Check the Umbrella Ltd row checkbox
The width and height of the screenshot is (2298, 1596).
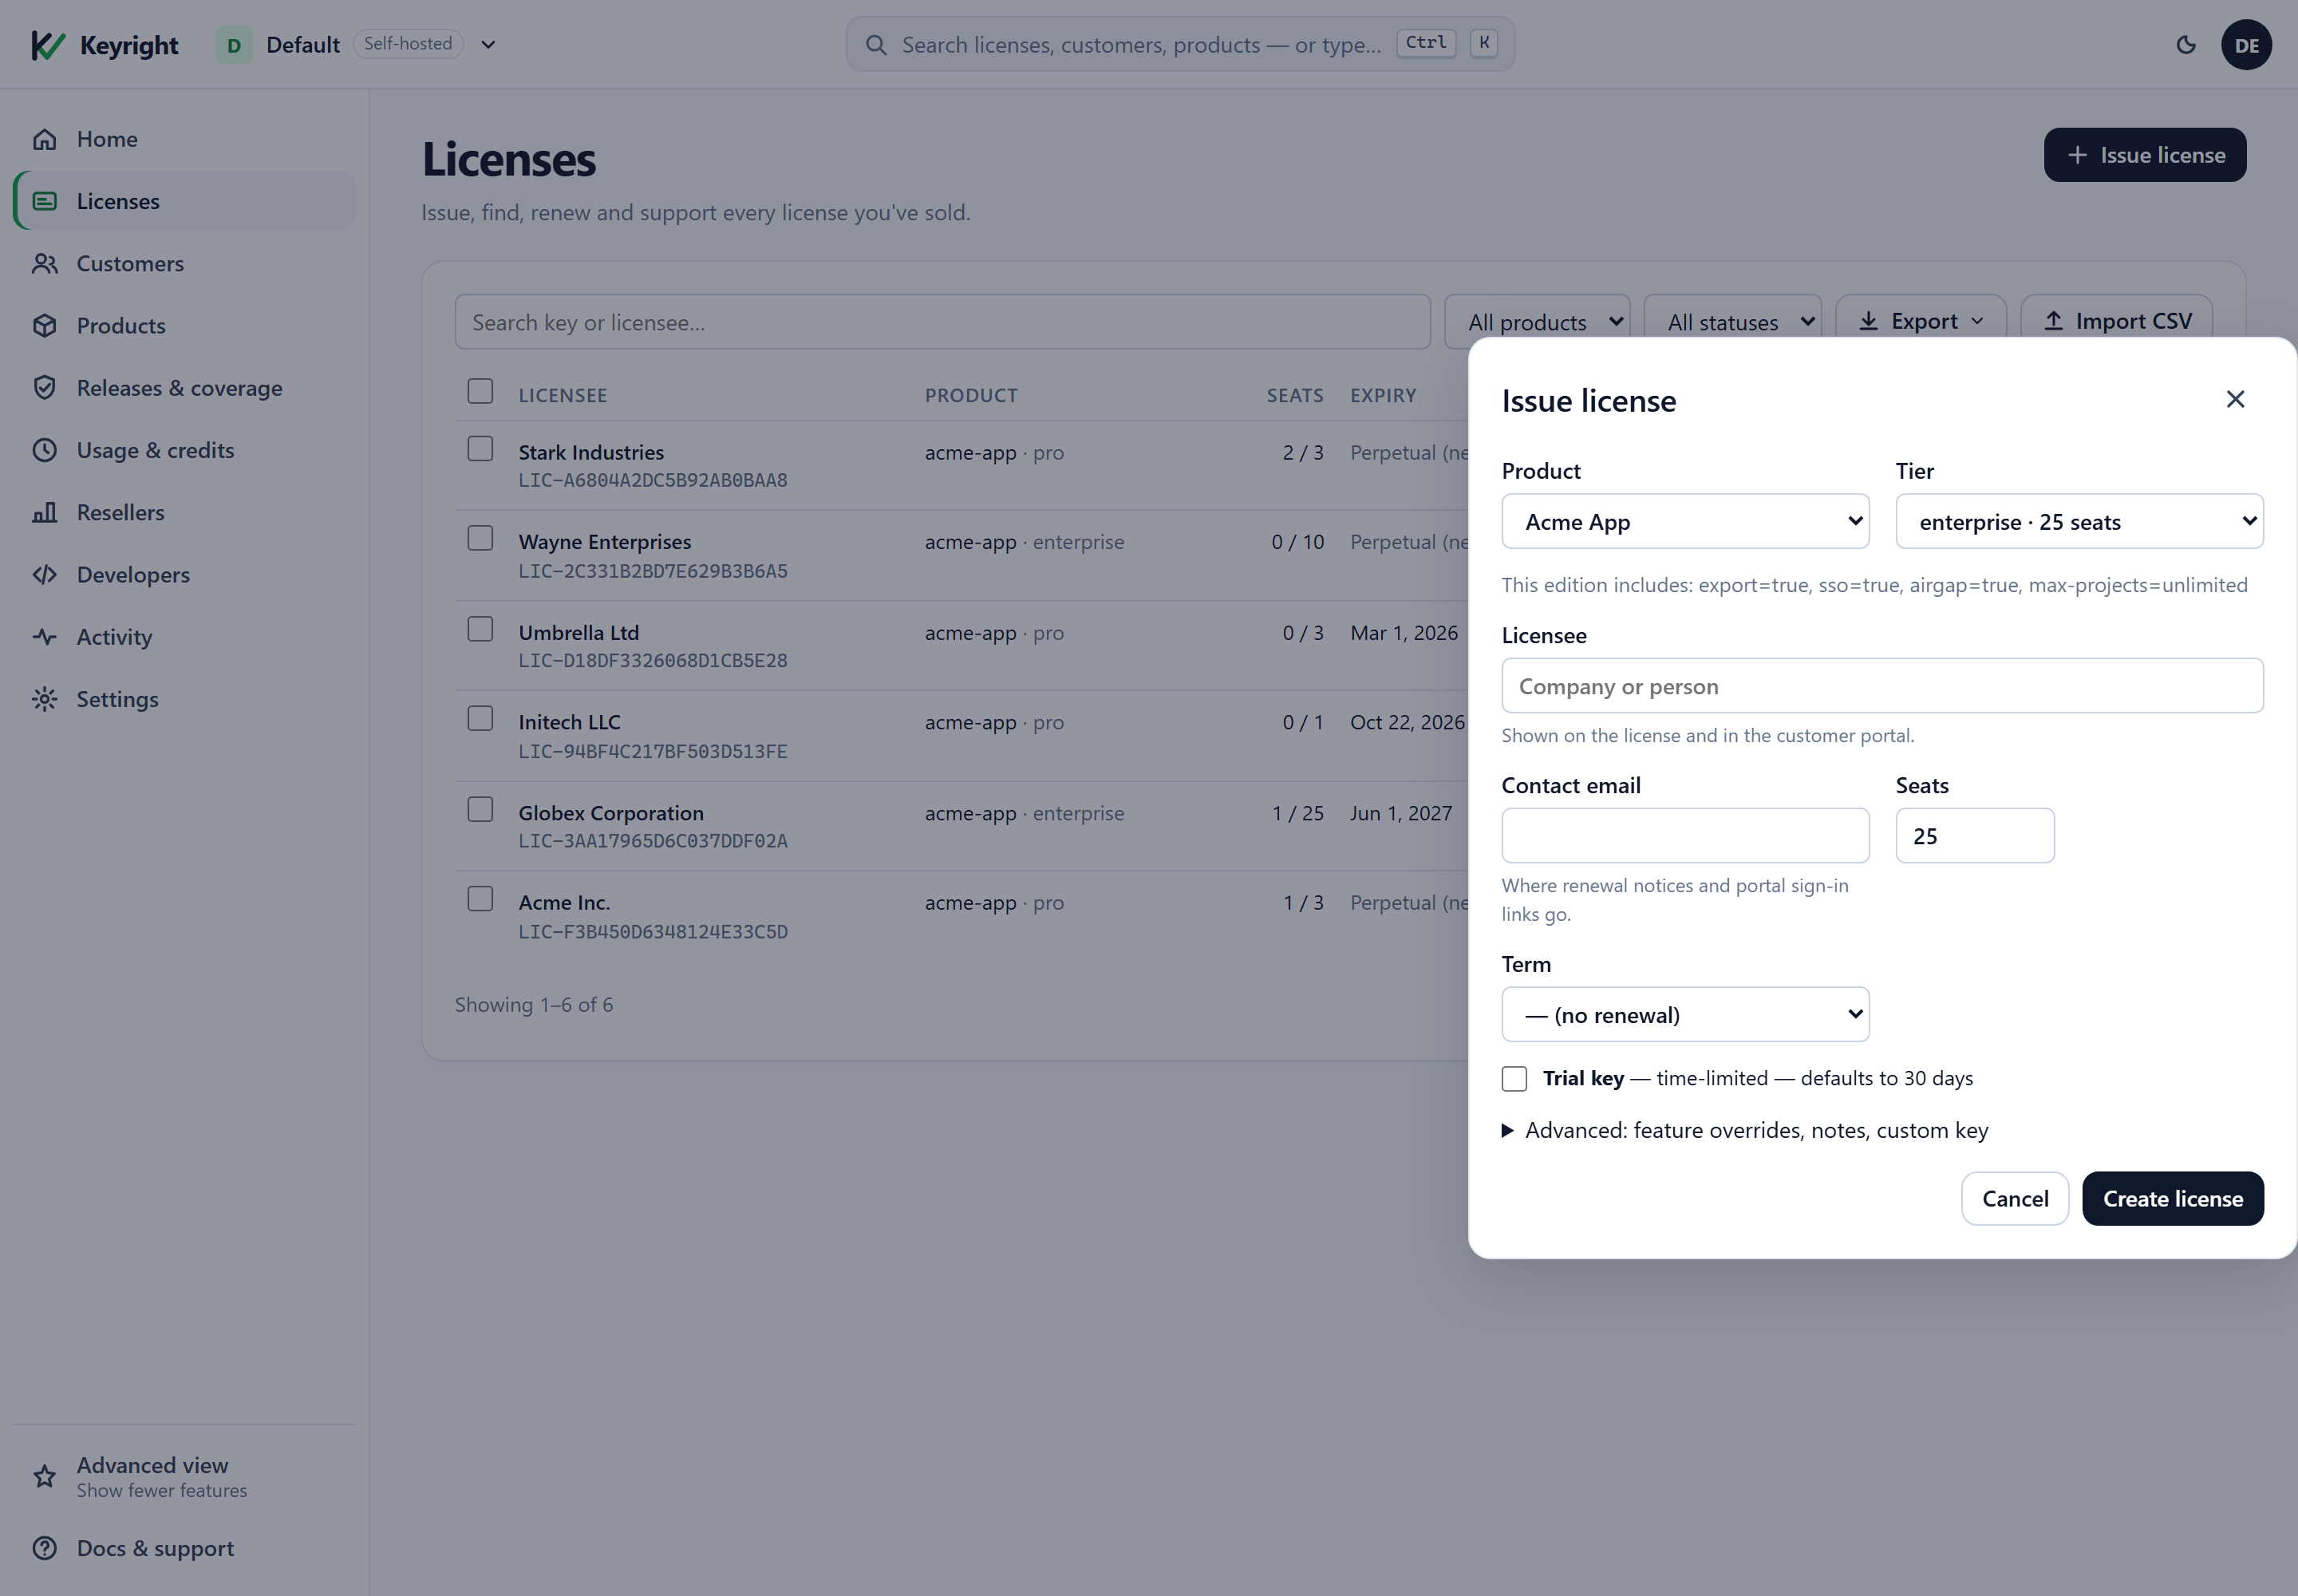pos(480,629)
